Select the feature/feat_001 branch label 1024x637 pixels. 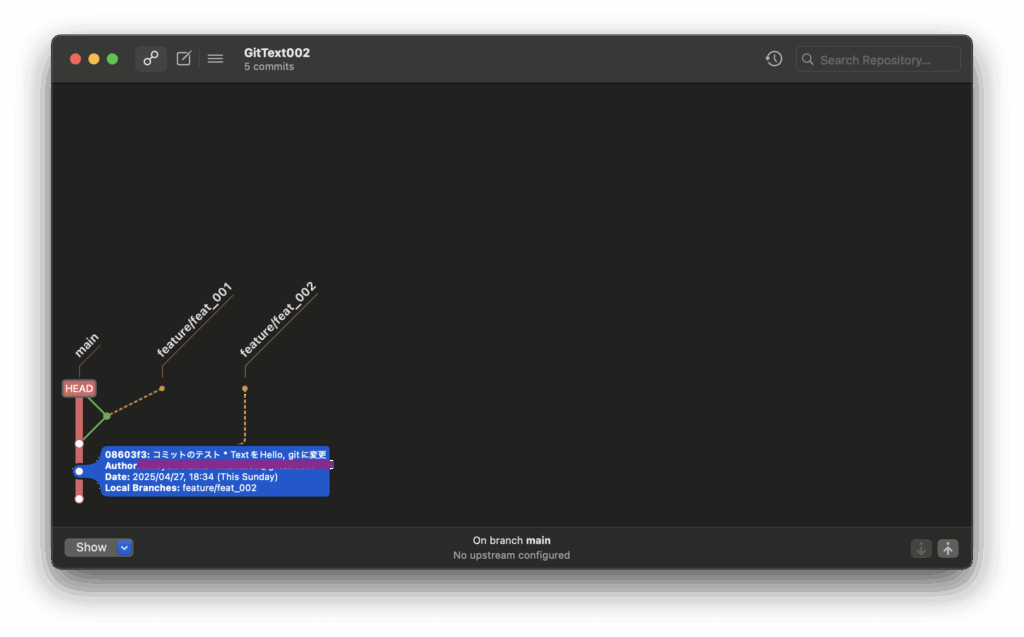click(195, 320)
